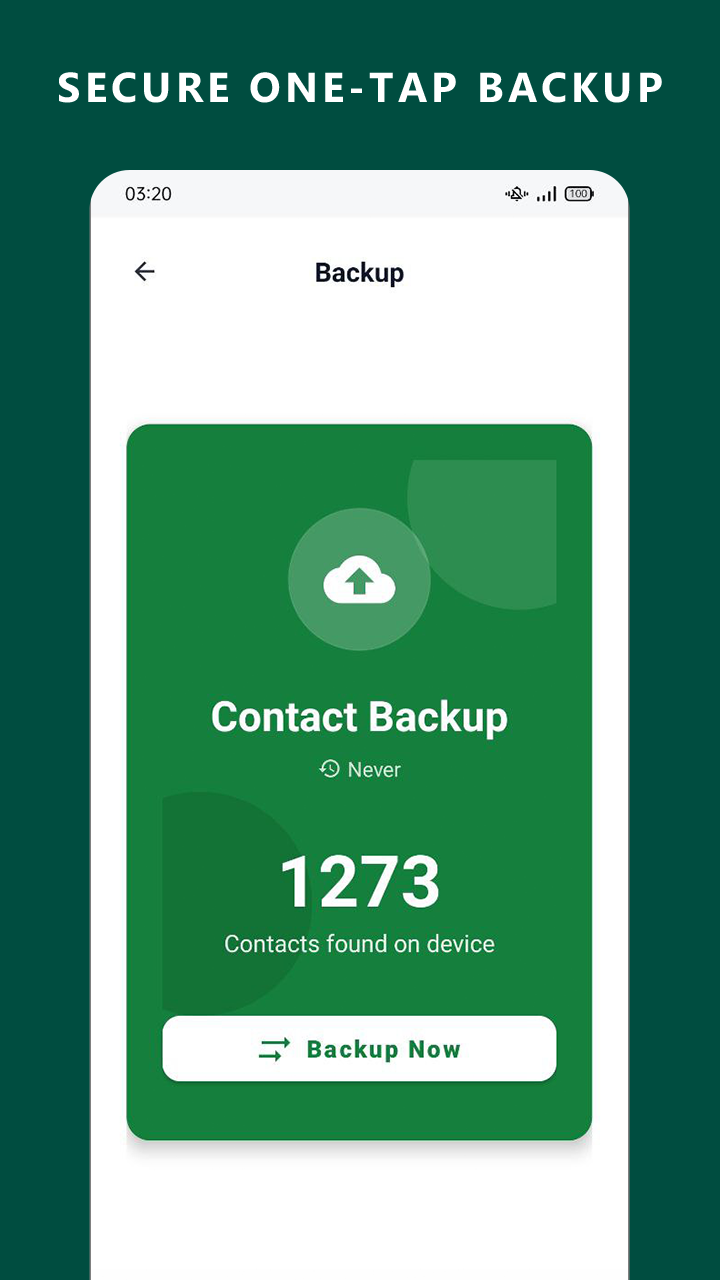
Task: Tap the muted bell status icon
Action: coord(516,194)
